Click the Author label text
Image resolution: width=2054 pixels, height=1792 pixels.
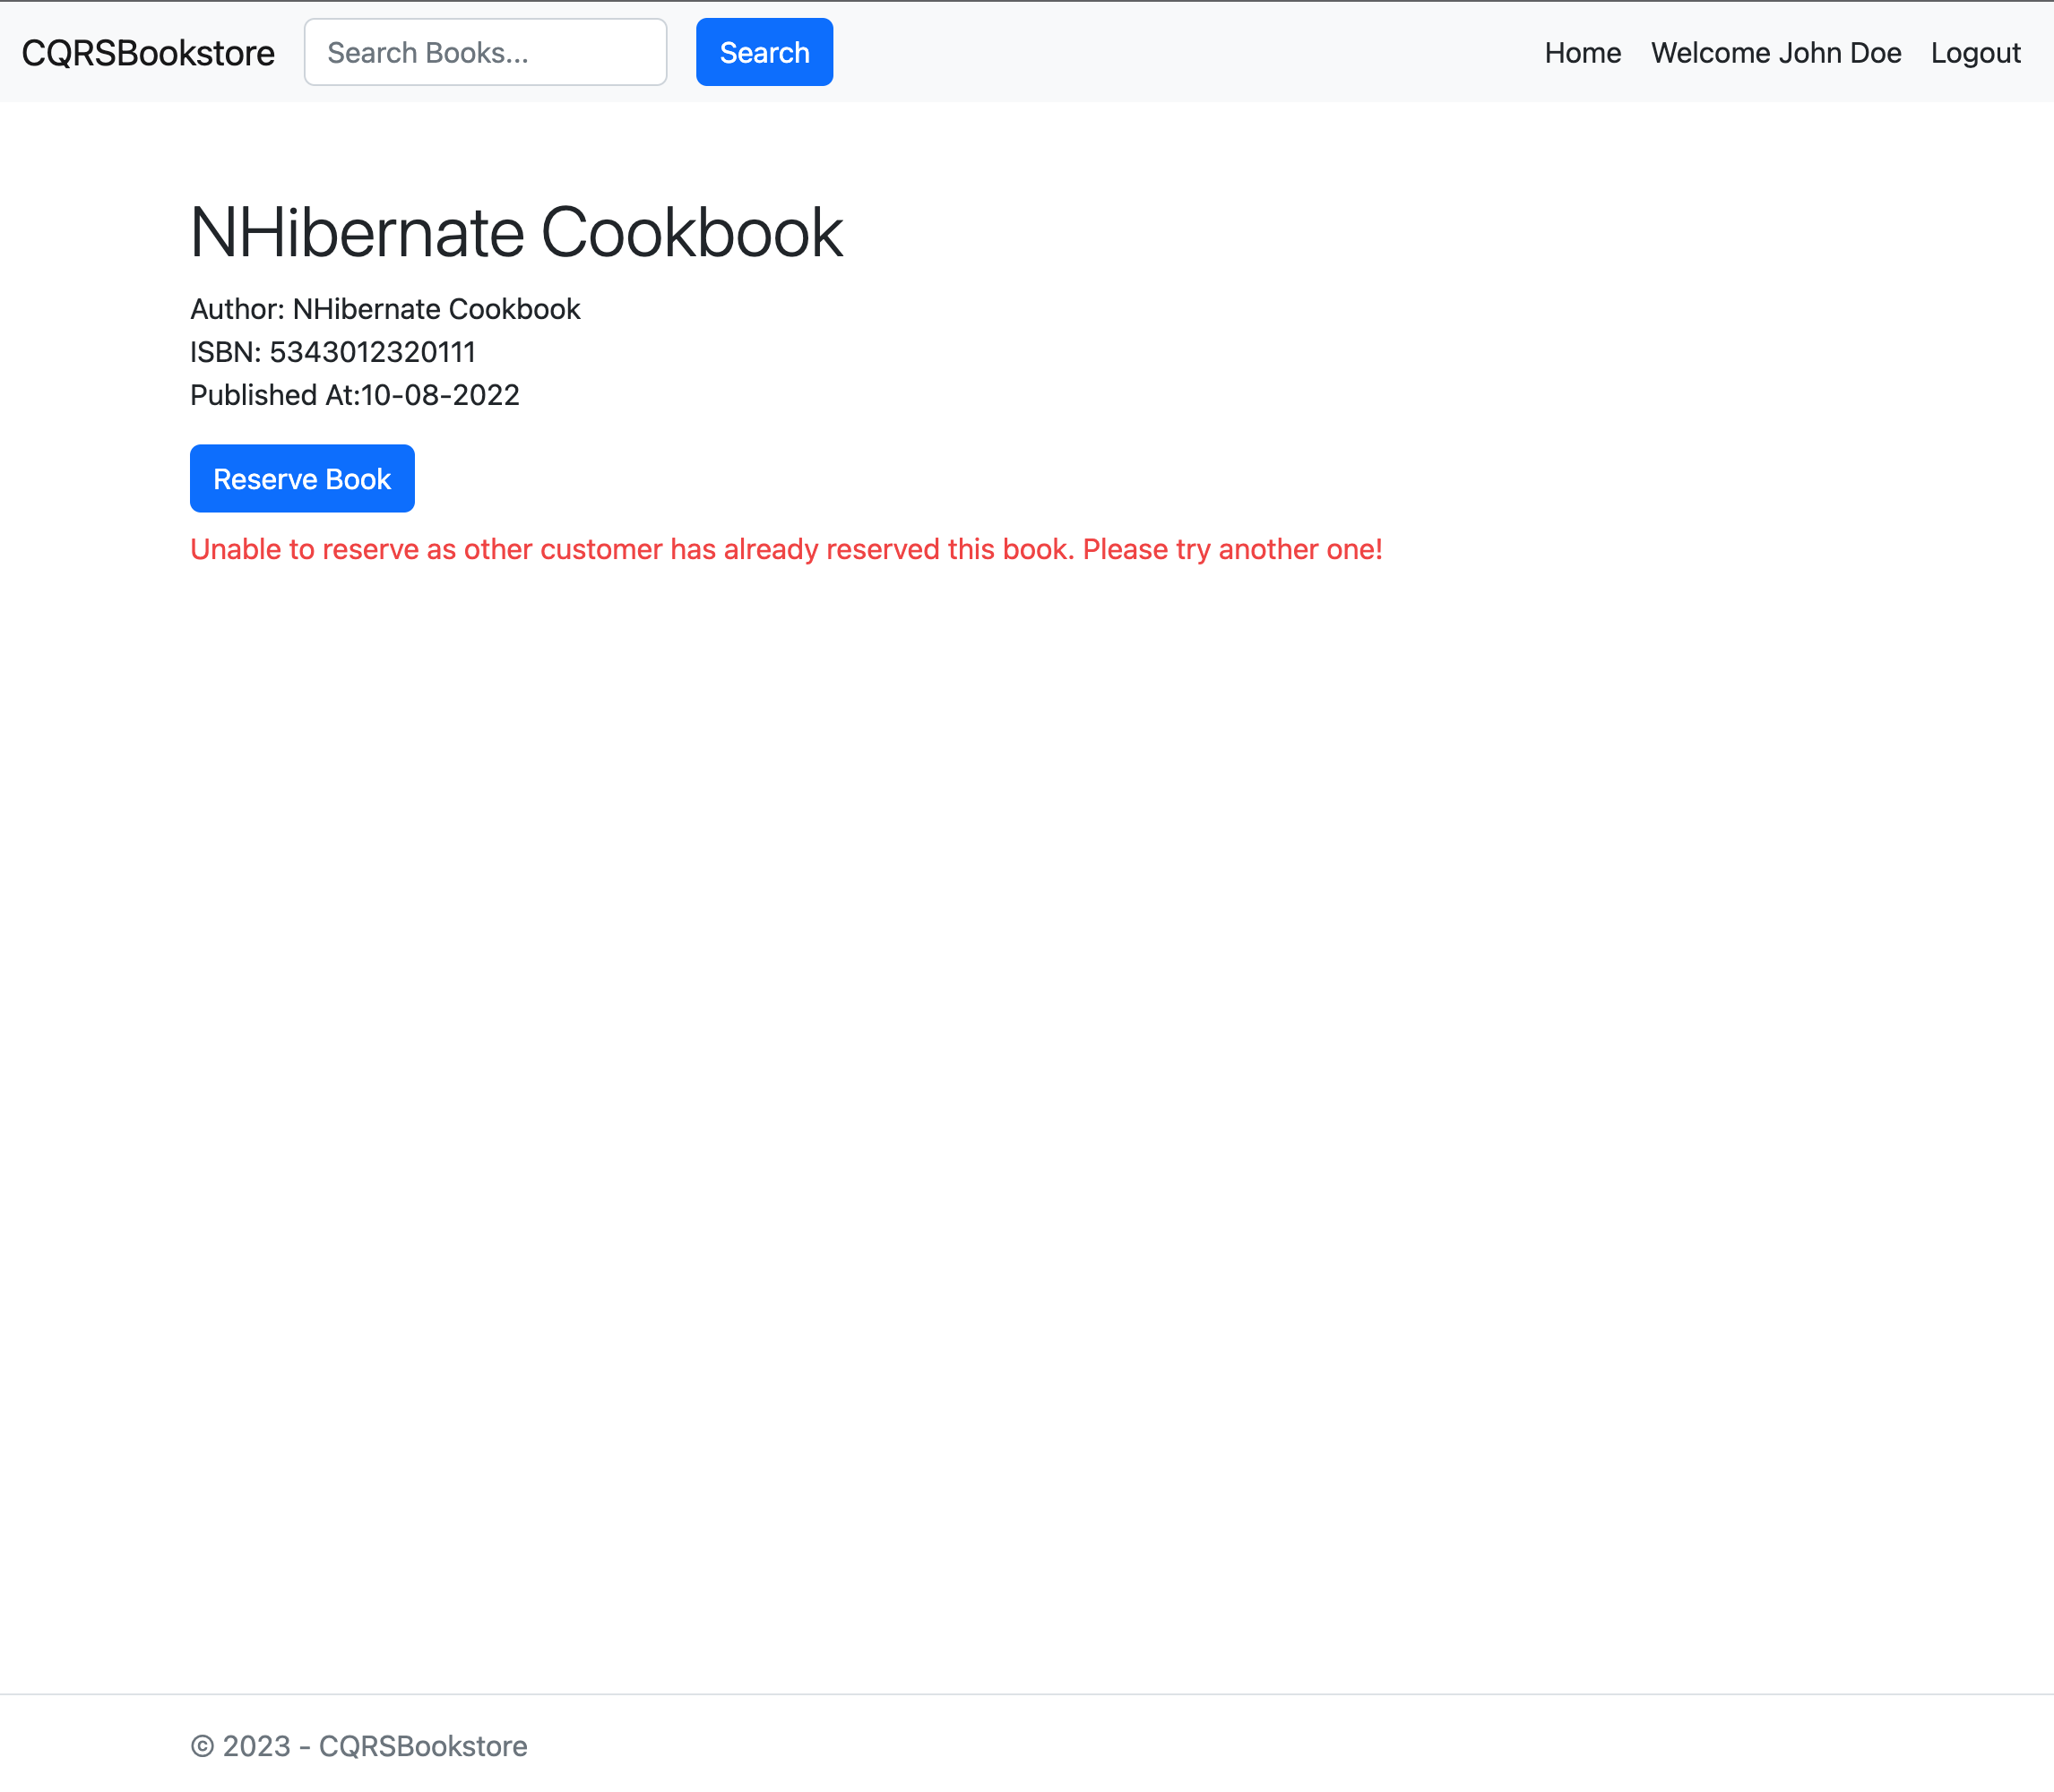pos(236,309)
